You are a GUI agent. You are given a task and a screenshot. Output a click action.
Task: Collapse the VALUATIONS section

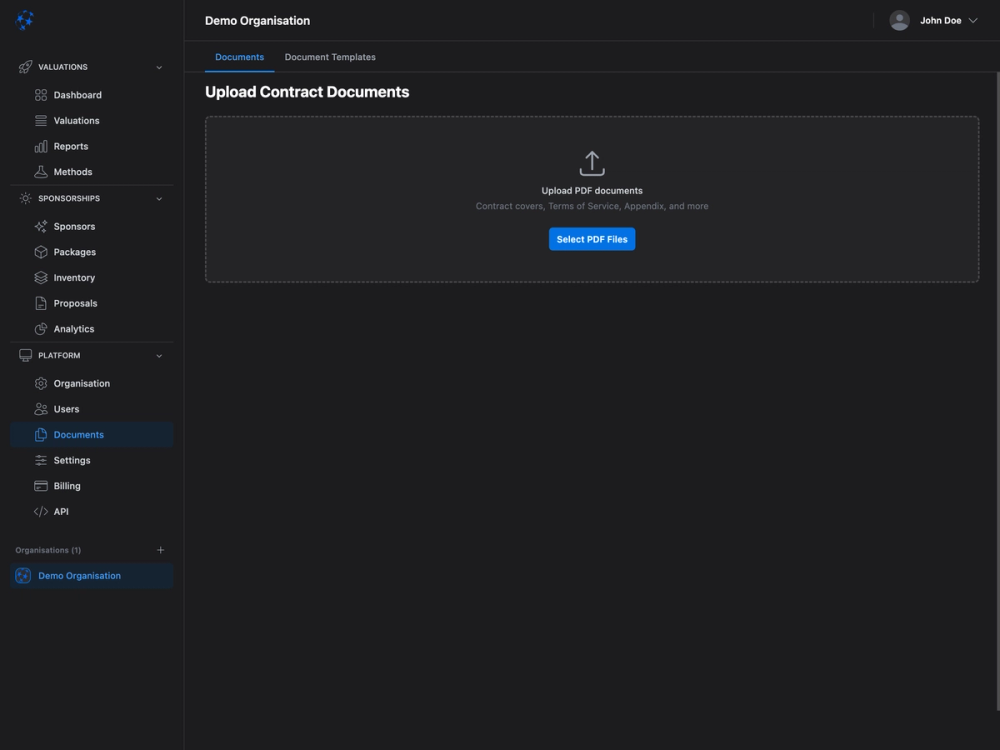click(x=158, y=67)
